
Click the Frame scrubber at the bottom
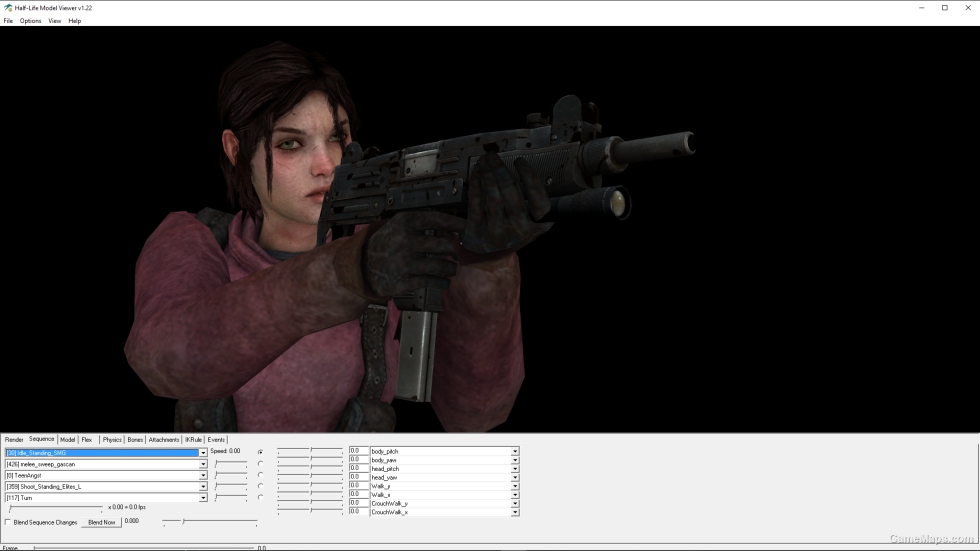pyautogui.click(x=144, y=548)
